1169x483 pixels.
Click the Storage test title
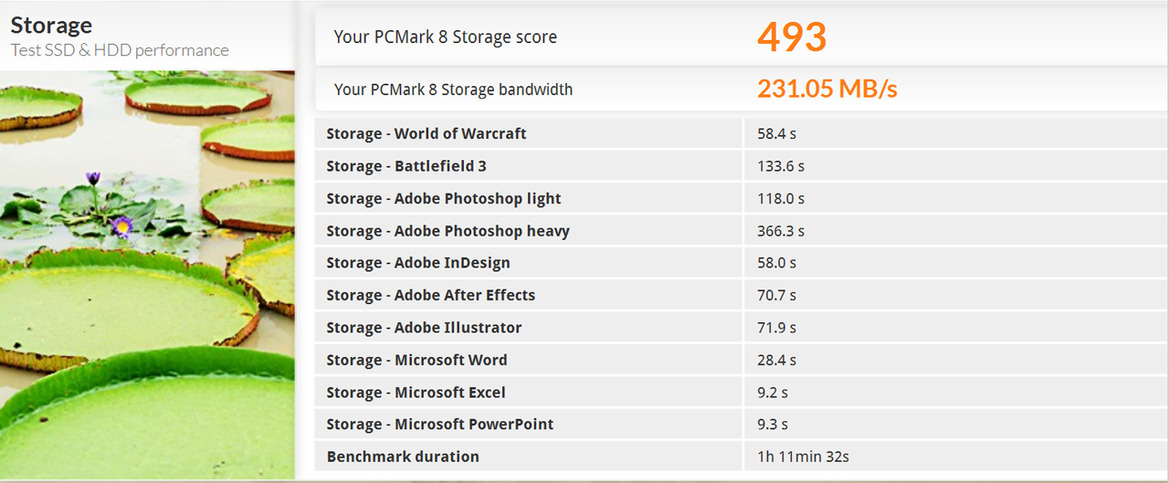point(51,25)
